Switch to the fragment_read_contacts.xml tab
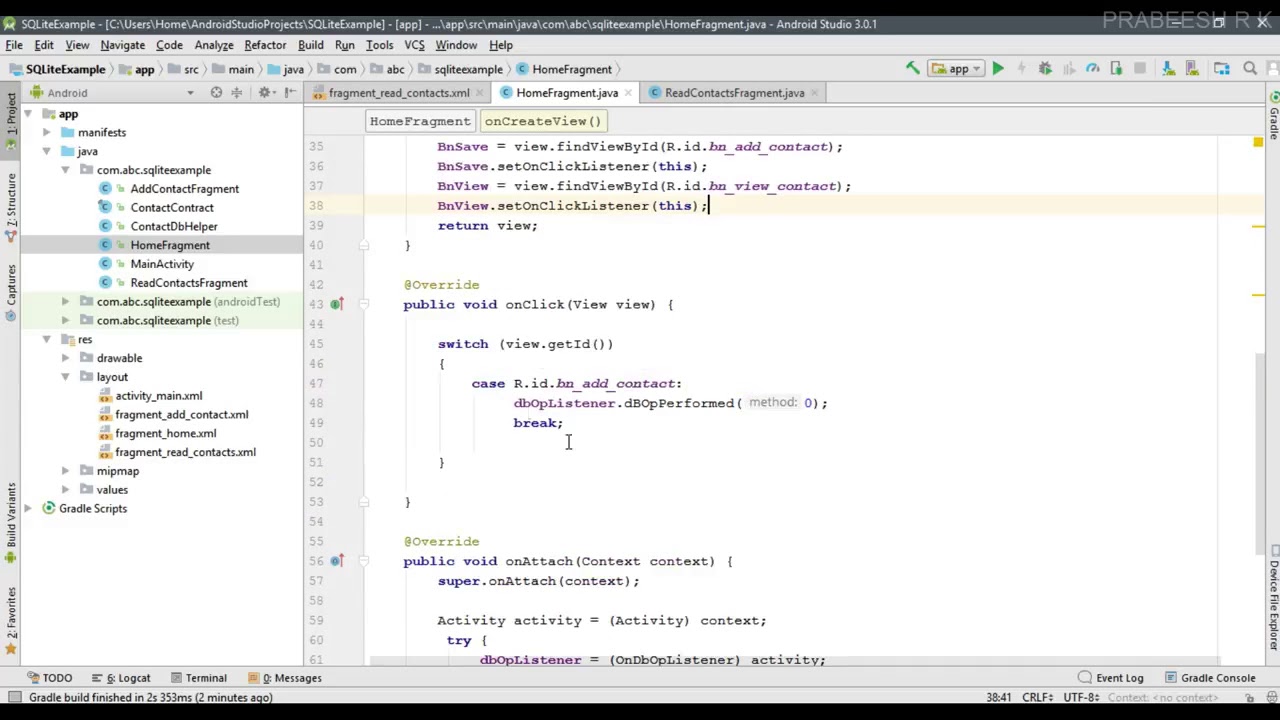 click(398, 93)
